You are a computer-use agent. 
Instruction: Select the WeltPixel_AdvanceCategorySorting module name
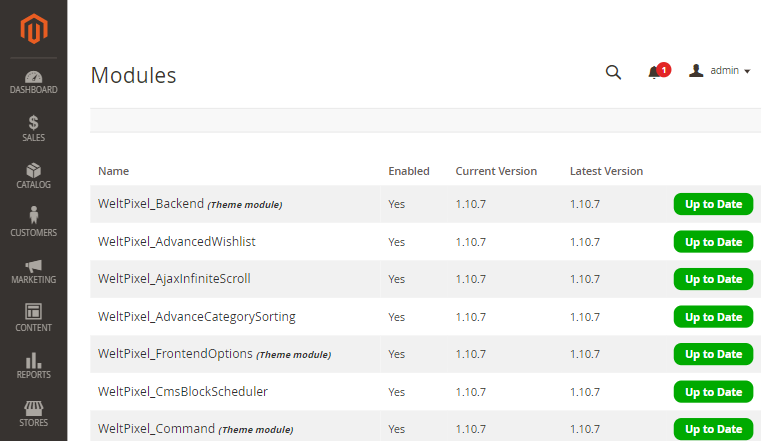(x=197, y=317)
